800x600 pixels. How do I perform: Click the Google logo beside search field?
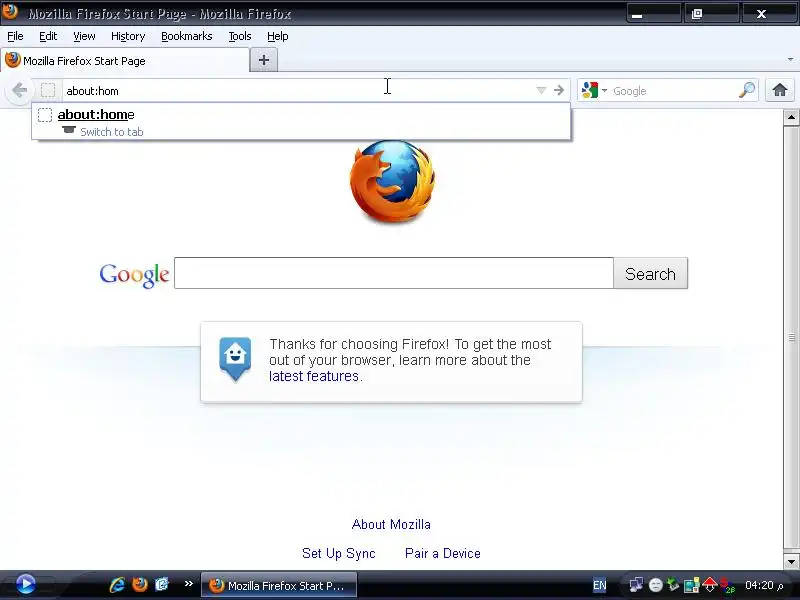[x=134, y=275]
